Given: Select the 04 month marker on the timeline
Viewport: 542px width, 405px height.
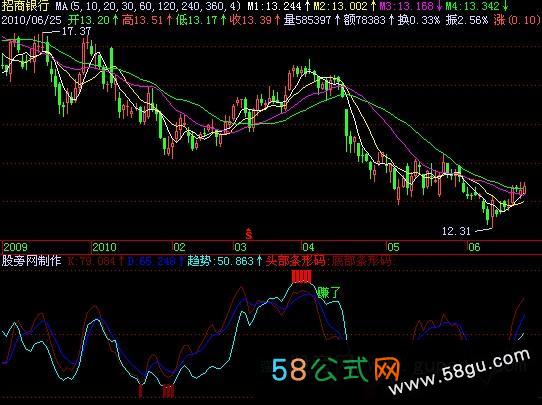Looking at the screenshot, I should [x=308, y=247].
